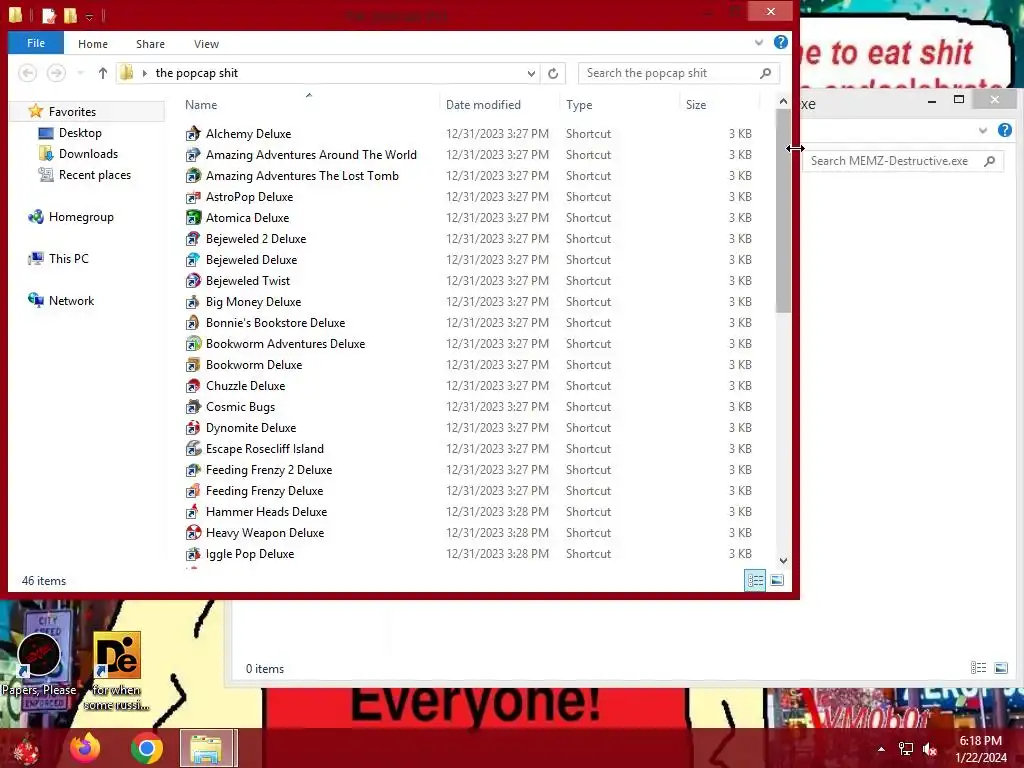
Task: Open Downloads in navigation pane
Action: [88, 154]
